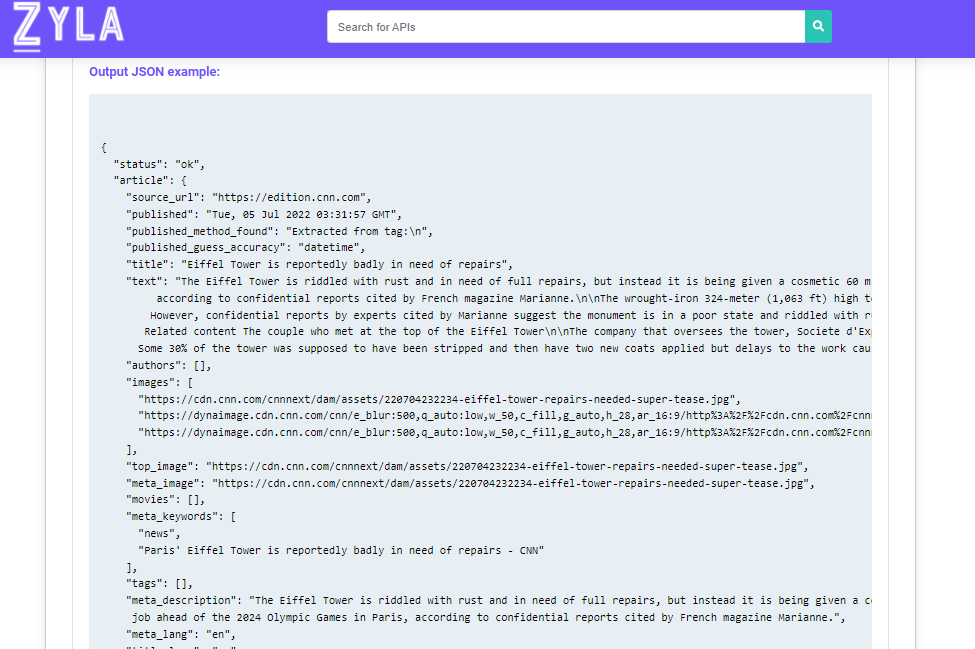Click the "meta_keywords": [ line

click(181, 517)
